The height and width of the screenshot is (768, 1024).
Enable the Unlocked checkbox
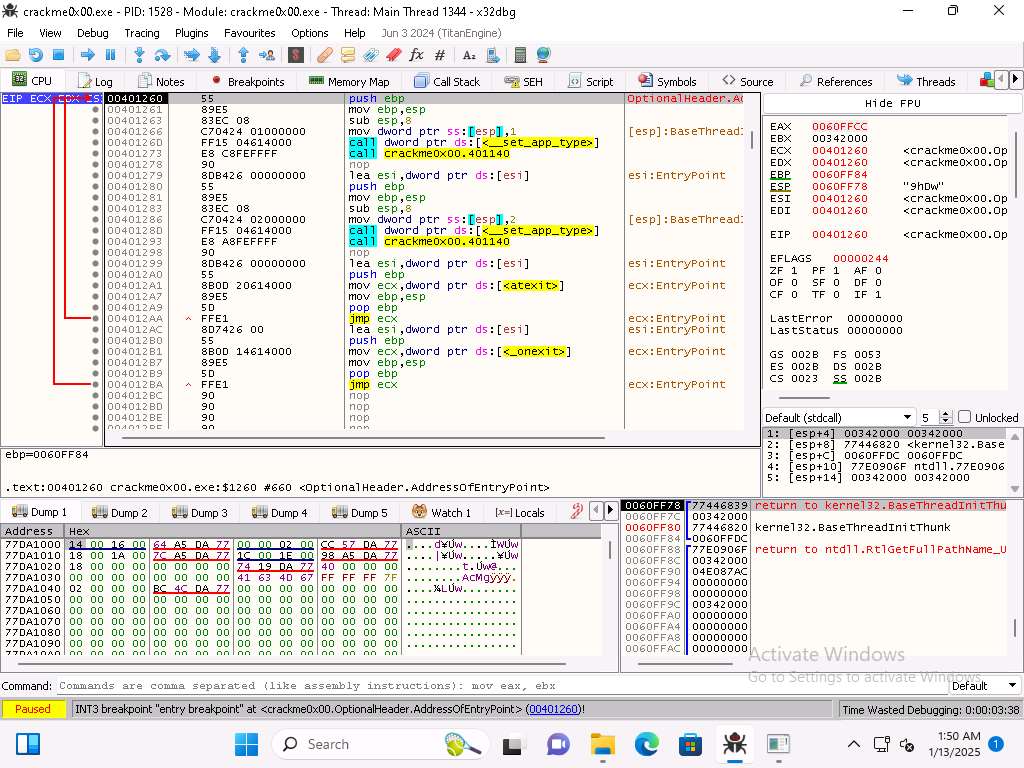(965, 417)
